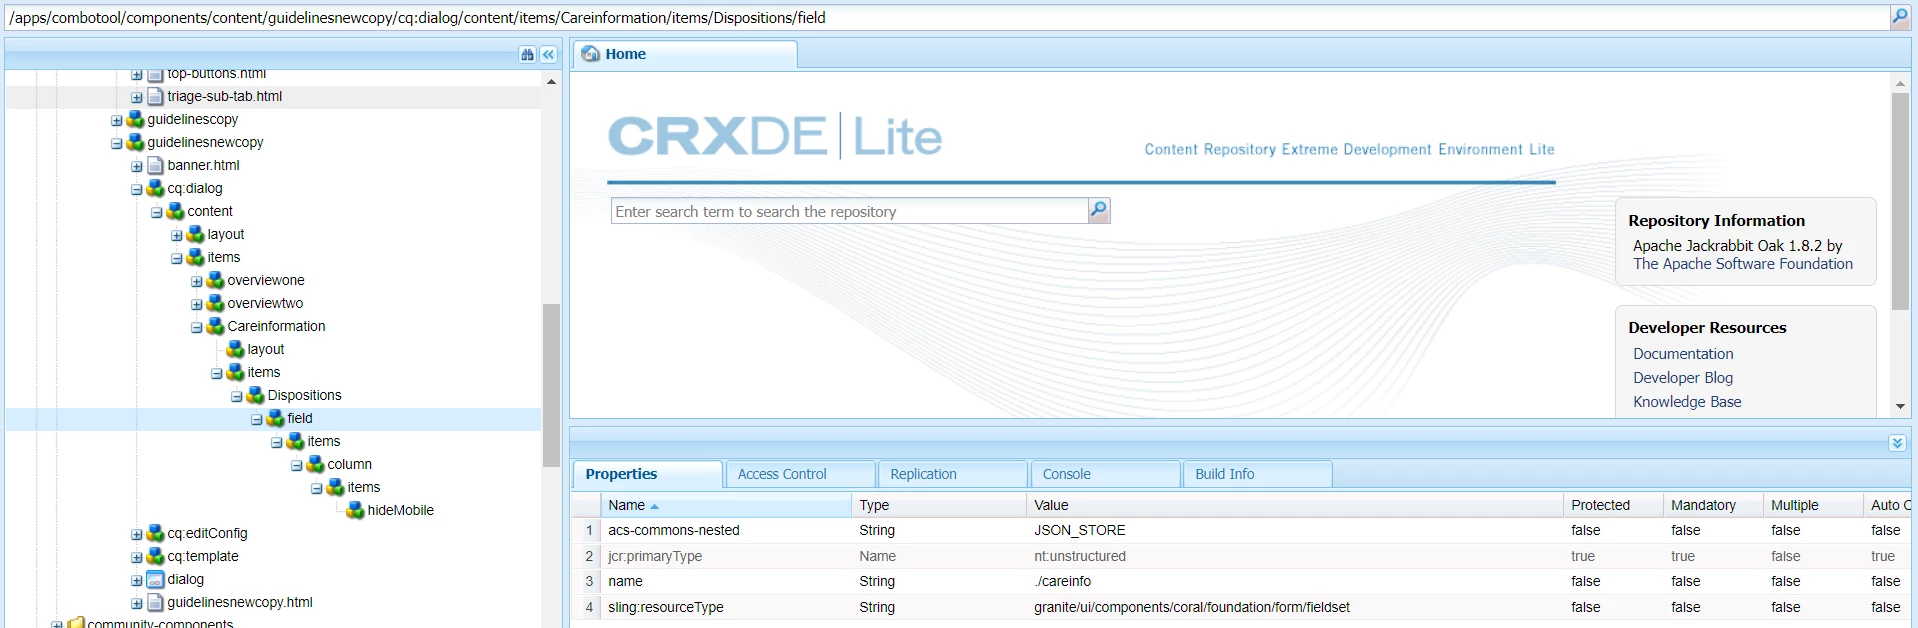Collapse the field node
This screenshot has height=628, width=1918.
256,419
